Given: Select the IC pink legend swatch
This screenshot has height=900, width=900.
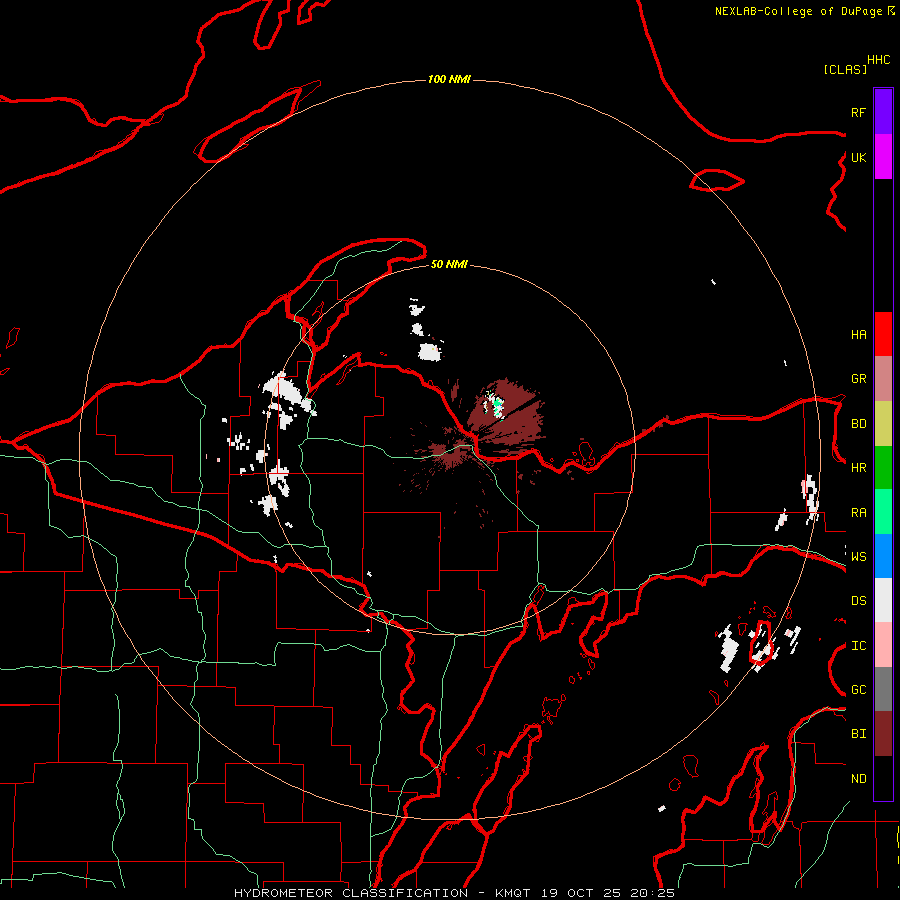Looking at the screenshot, I should click(x=883, y=645).
